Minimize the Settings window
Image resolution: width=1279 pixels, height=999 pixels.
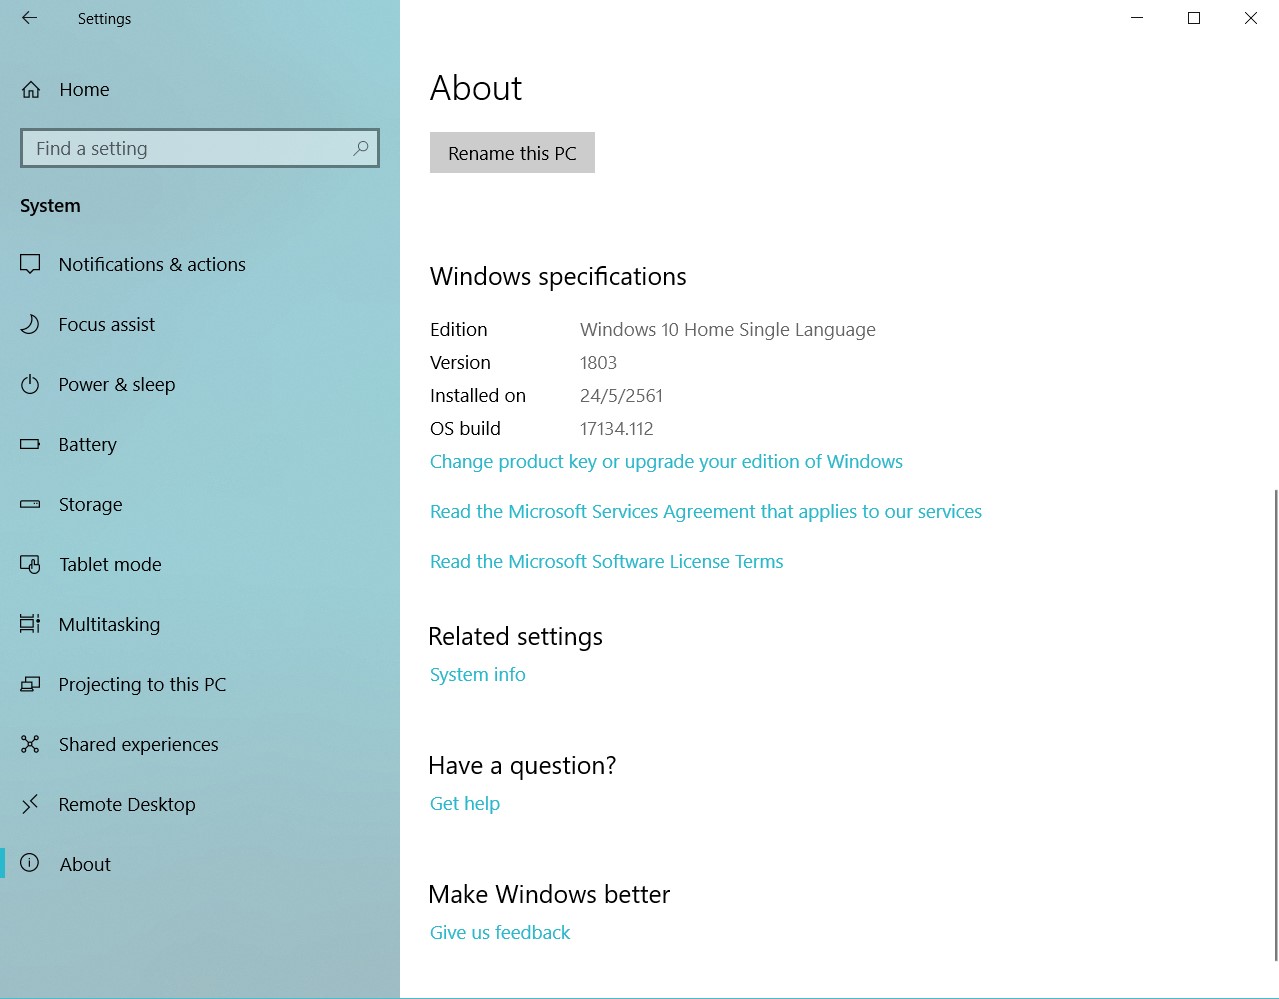coord(1137,18)
